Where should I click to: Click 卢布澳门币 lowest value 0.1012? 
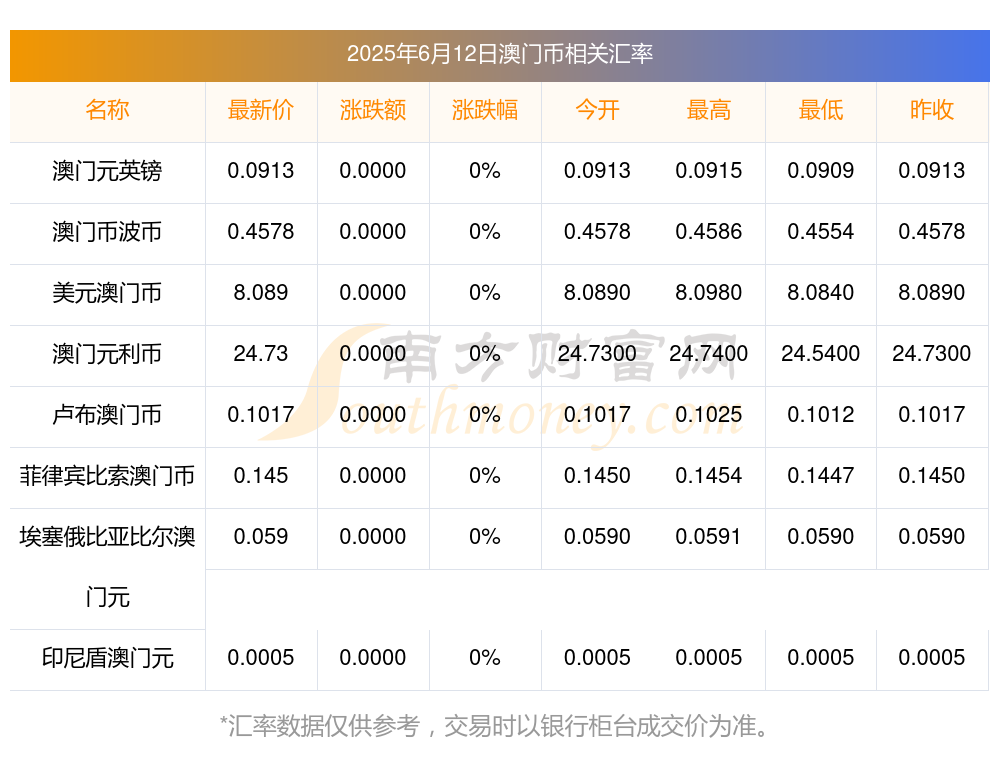pos(821,415)
